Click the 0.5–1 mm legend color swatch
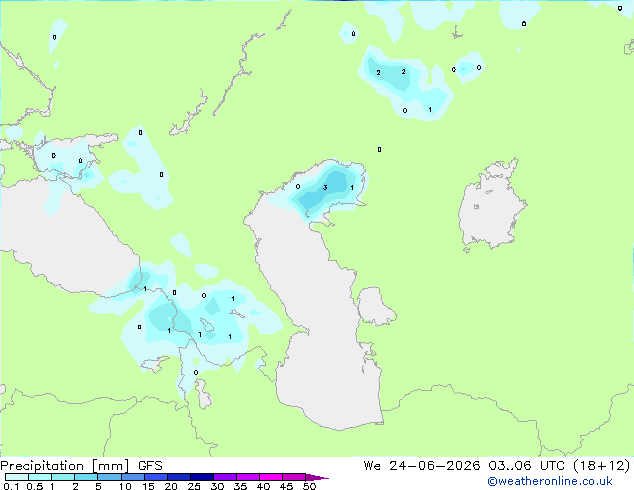 click(40, 477)
